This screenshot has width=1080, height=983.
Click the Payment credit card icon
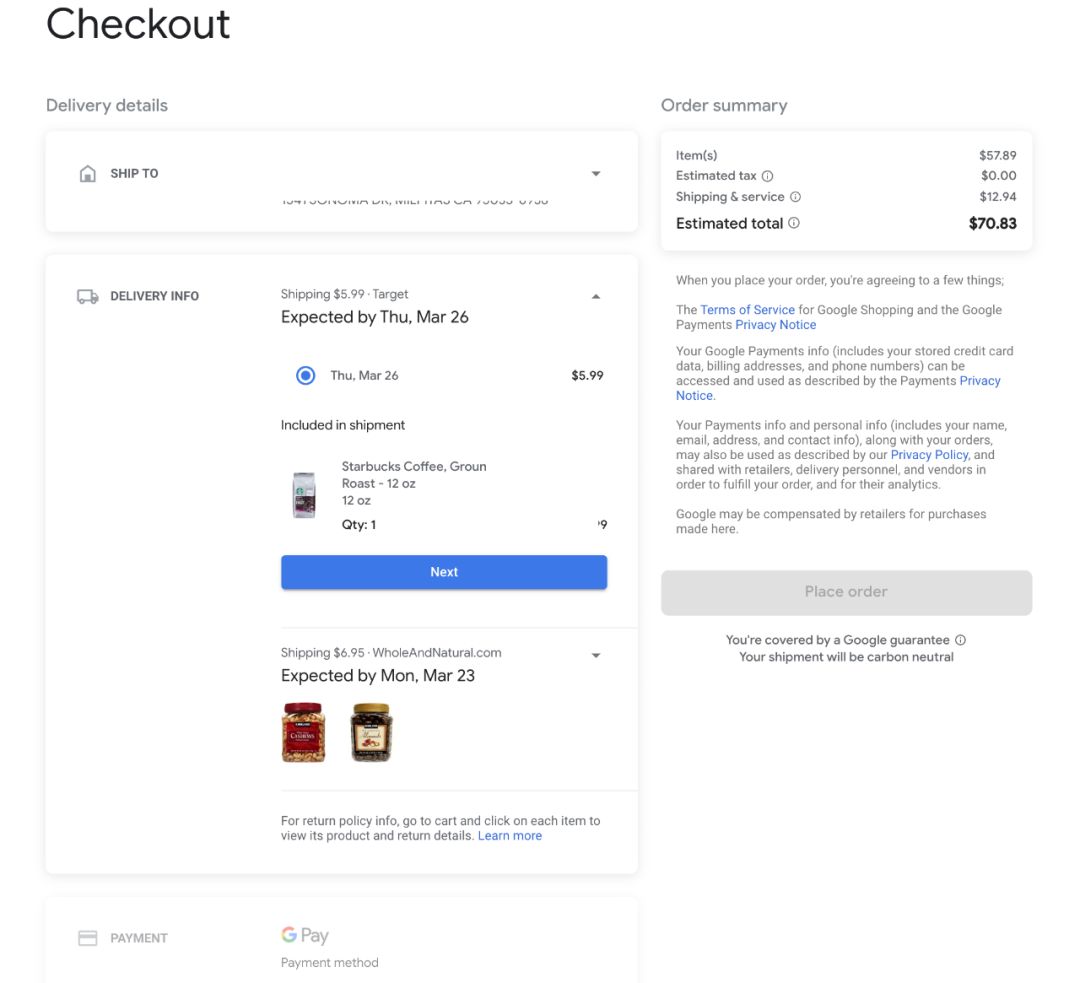87,938
